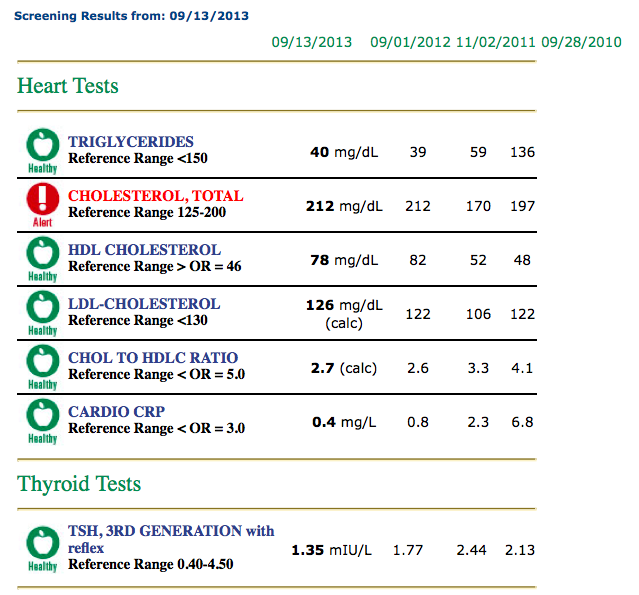Click the Heart Tests section heading
This screenshot has height=595, width=639.
(68, 86)
